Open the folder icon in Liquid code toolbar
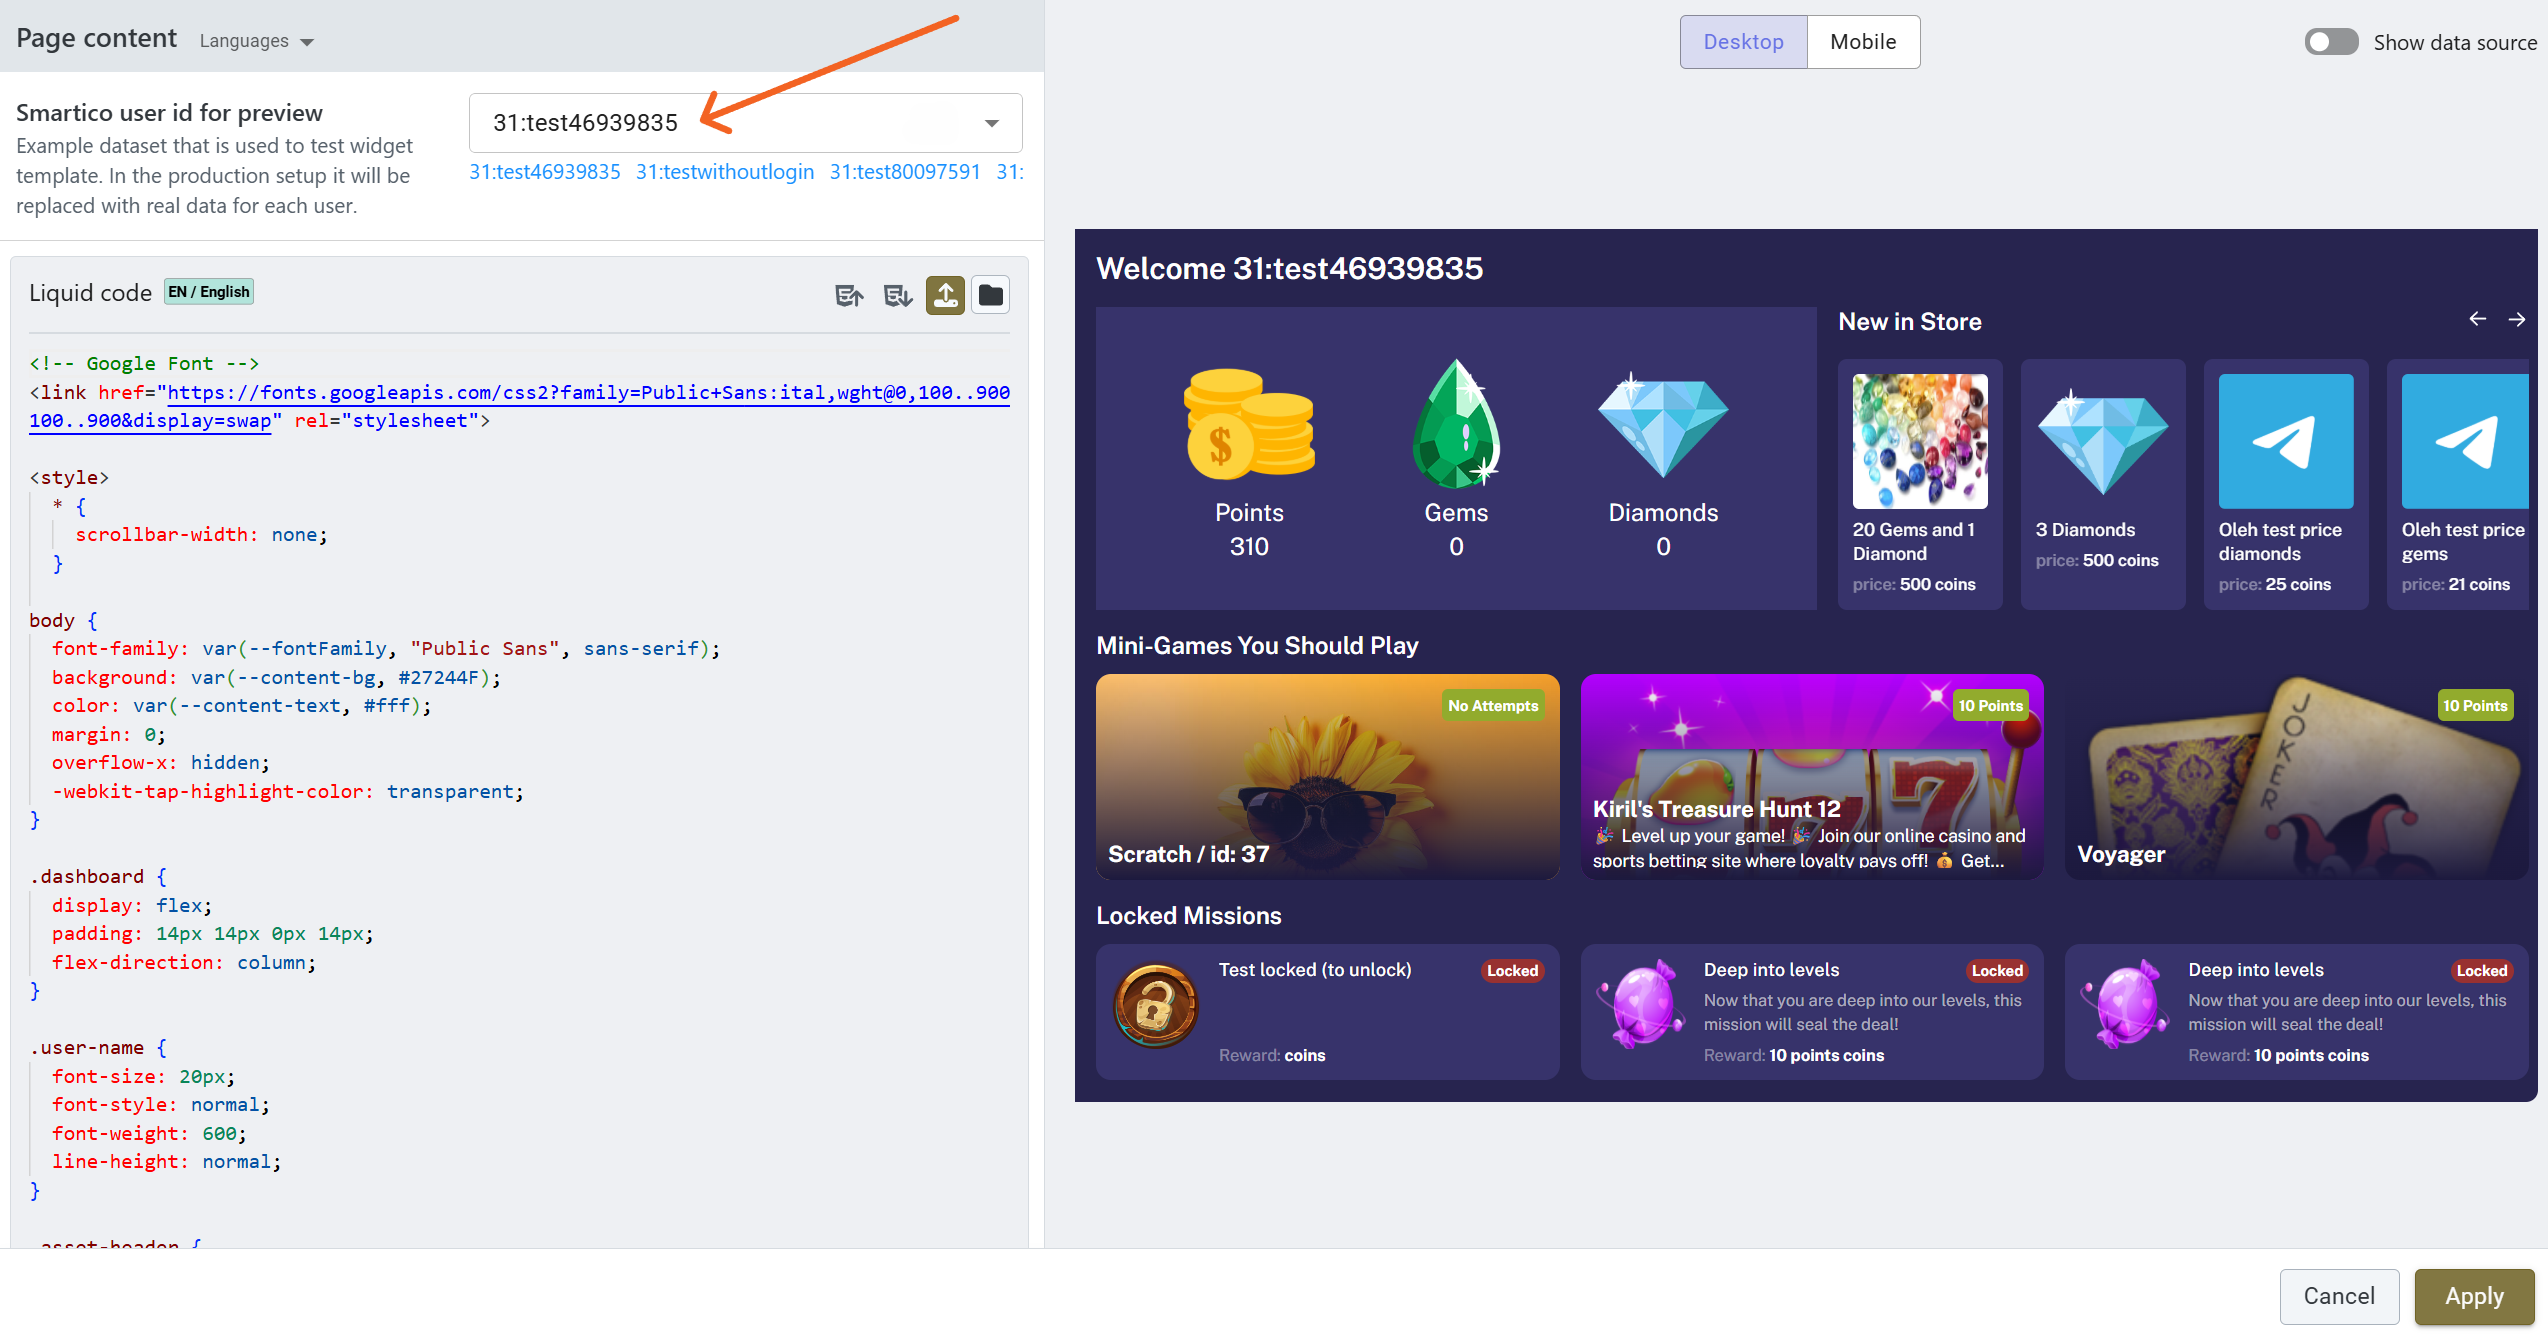Image resolution: width=2548 pixels, height=1338 pixels. pos(991,295)
